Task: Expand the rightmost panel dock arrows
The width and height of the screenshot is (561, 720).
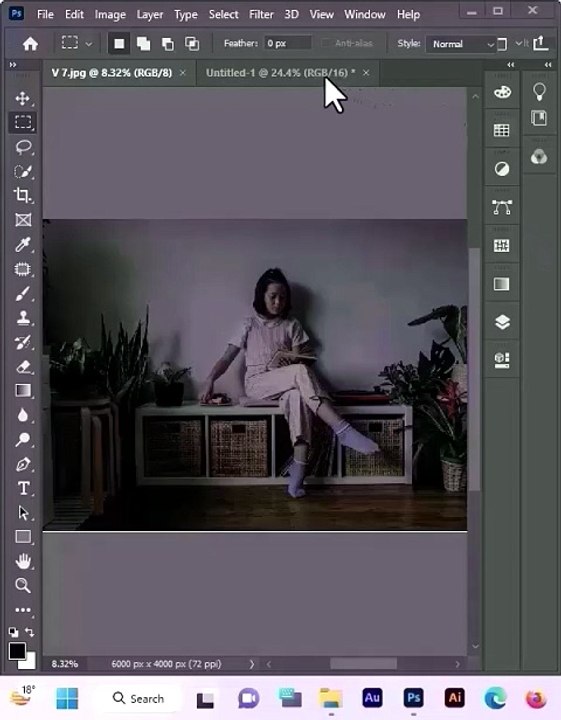Action: 548,65
